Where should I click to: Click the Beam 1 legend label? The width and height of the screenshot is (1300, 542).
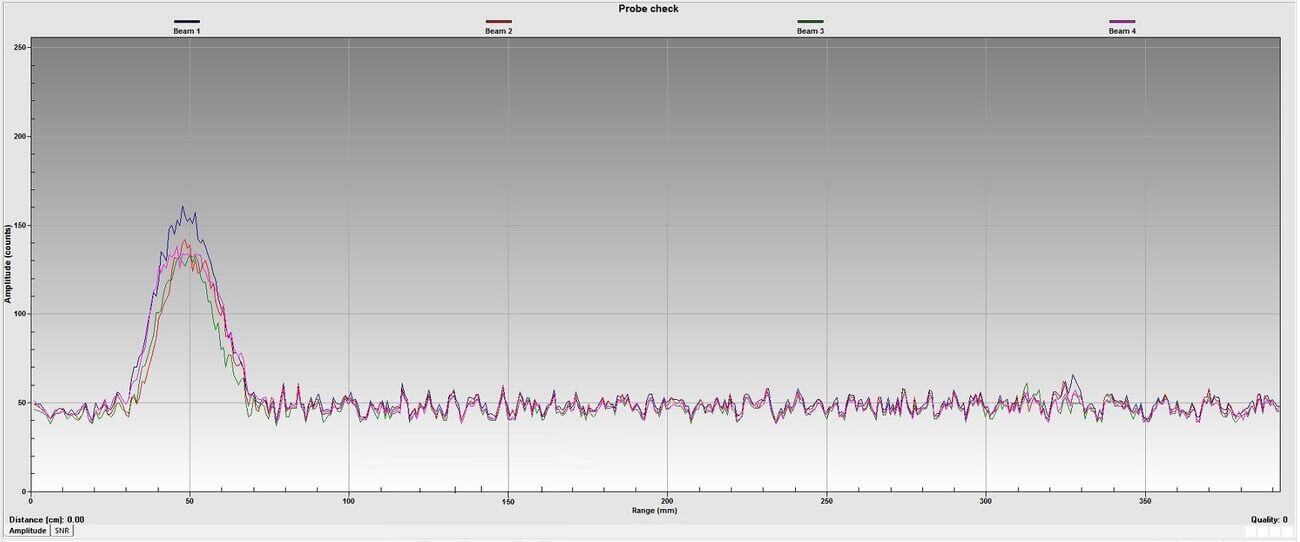(x=187, y=31)
